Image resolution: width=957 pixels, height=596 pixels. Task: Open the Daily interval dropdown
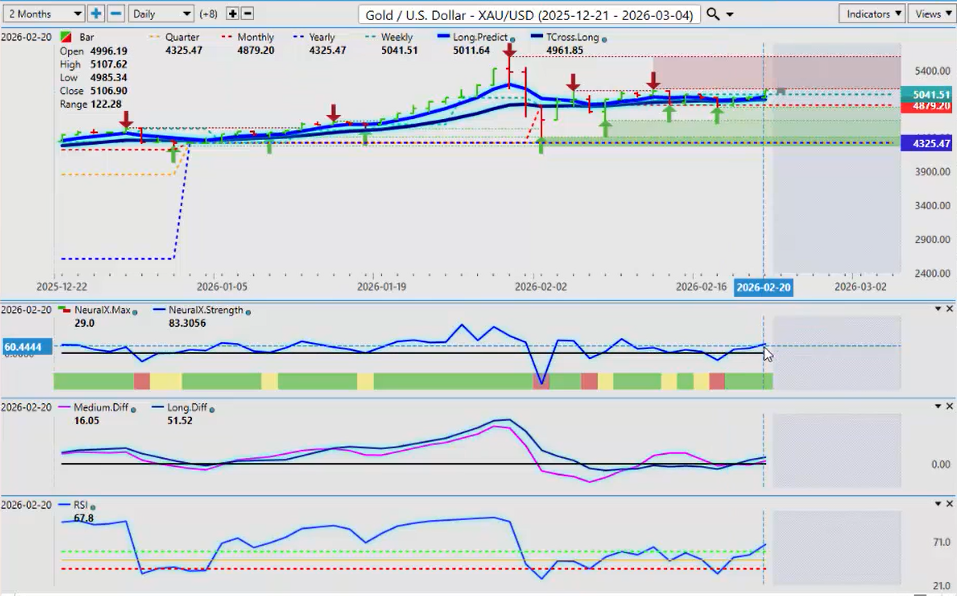coord(161,14)
